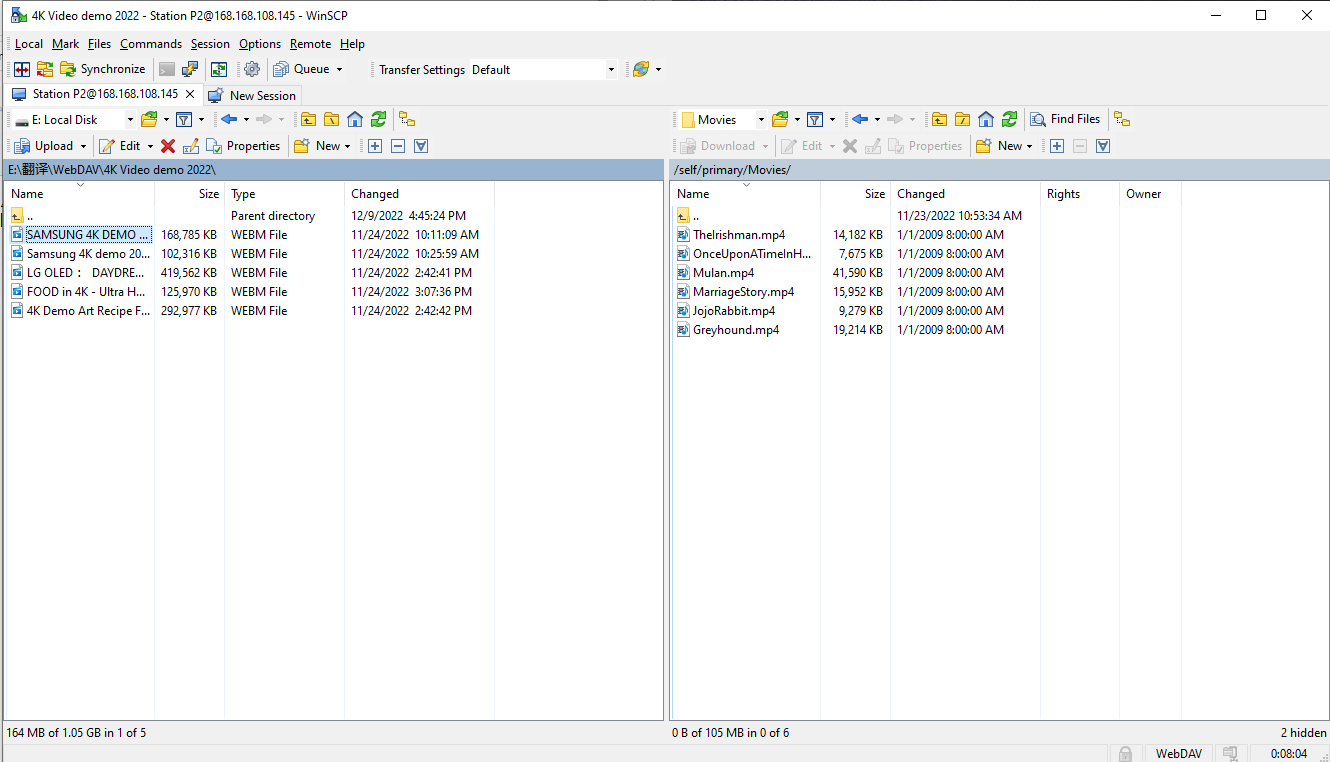1330x762 pixels.
Task: Click the Synchronize Browsing icon beside Compare Directories
Action: pos(45,69)
